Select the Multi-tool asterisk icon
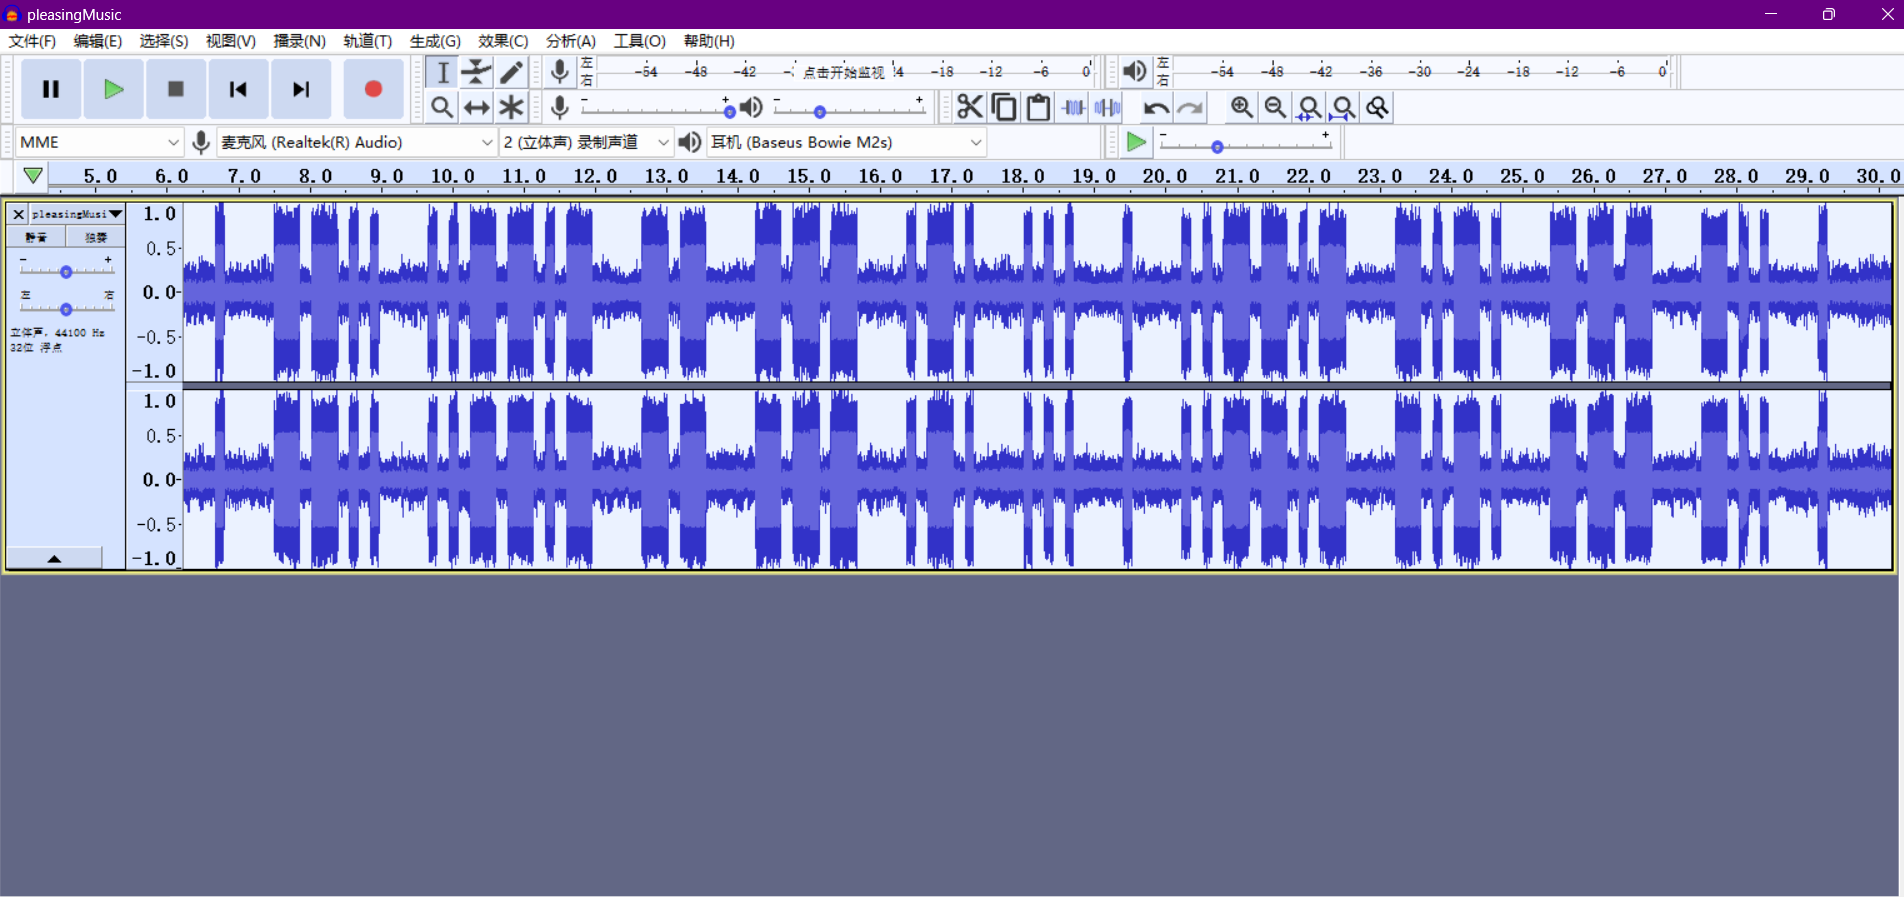The image size is (1904, 897). click(511, 107)
